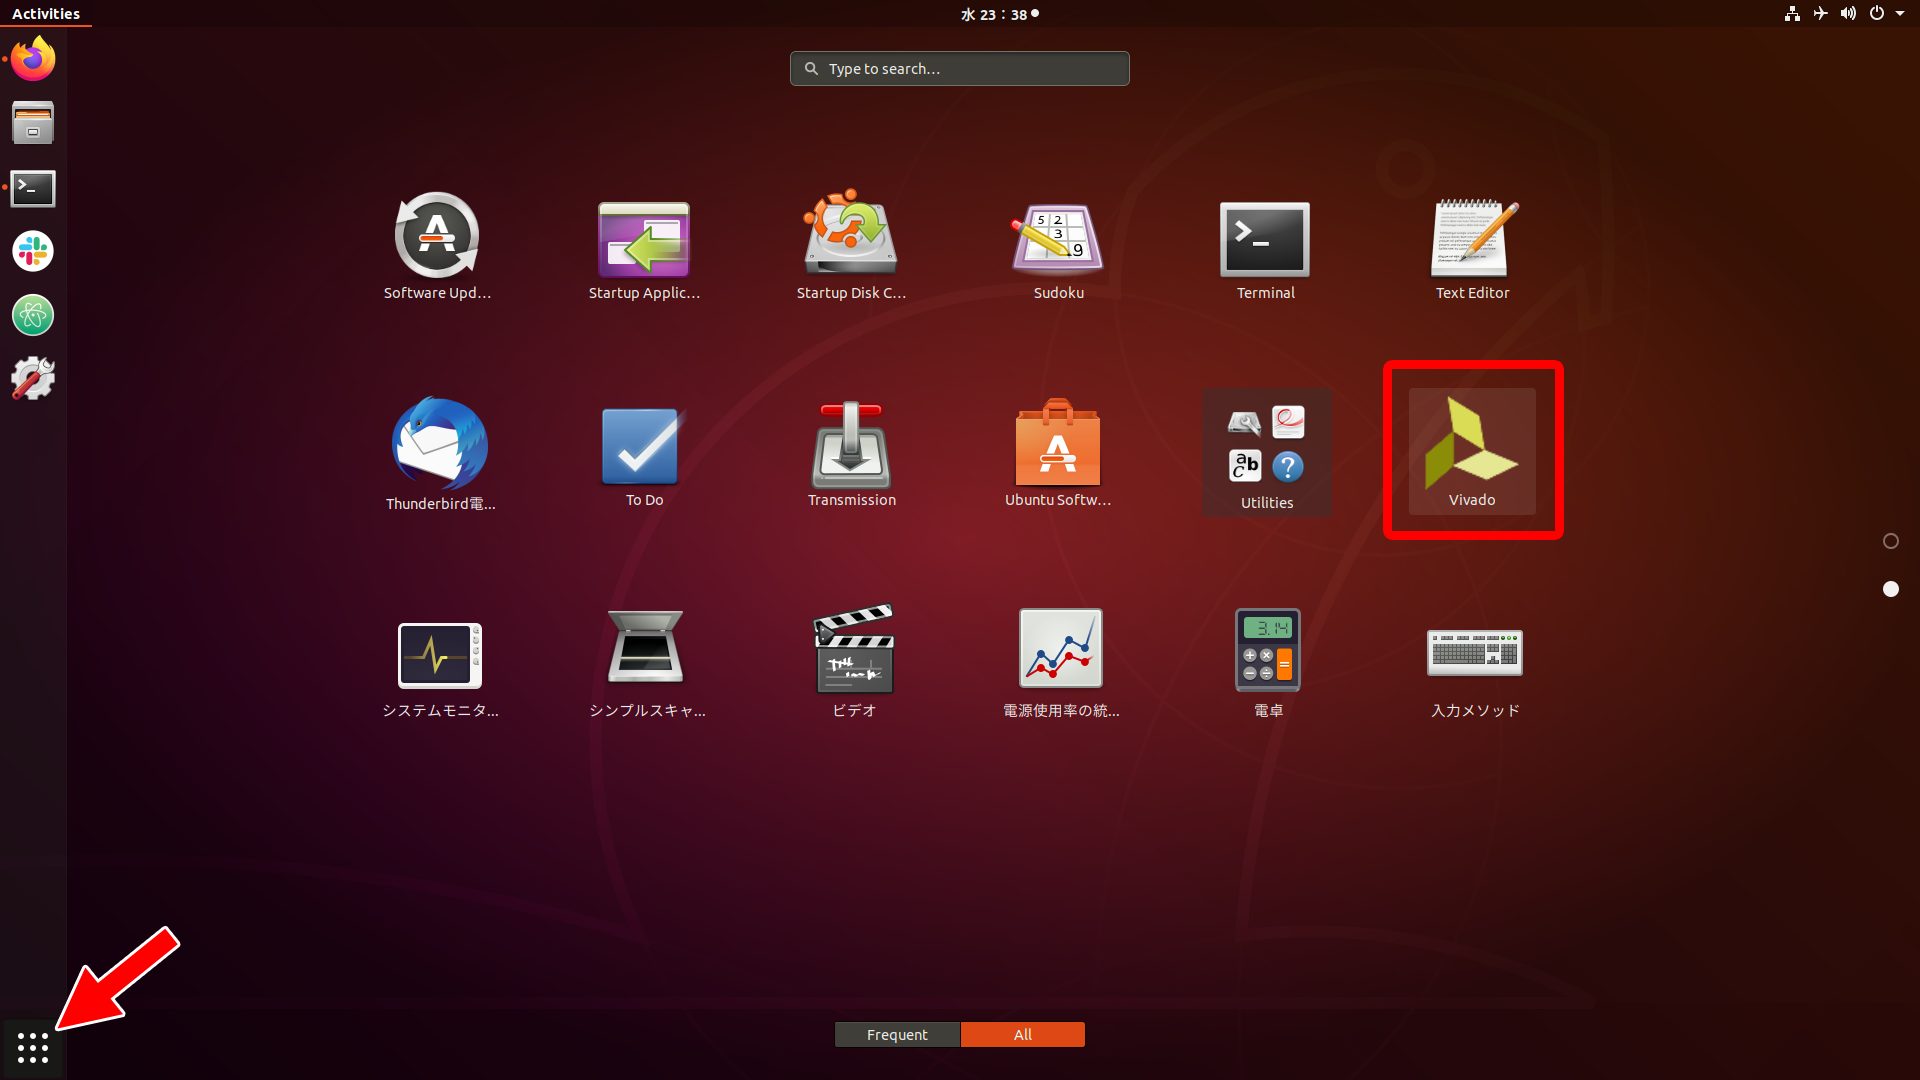Switch to first app page indicator
Viewport: 1920px width, 1080px height.
(1890, 541)
